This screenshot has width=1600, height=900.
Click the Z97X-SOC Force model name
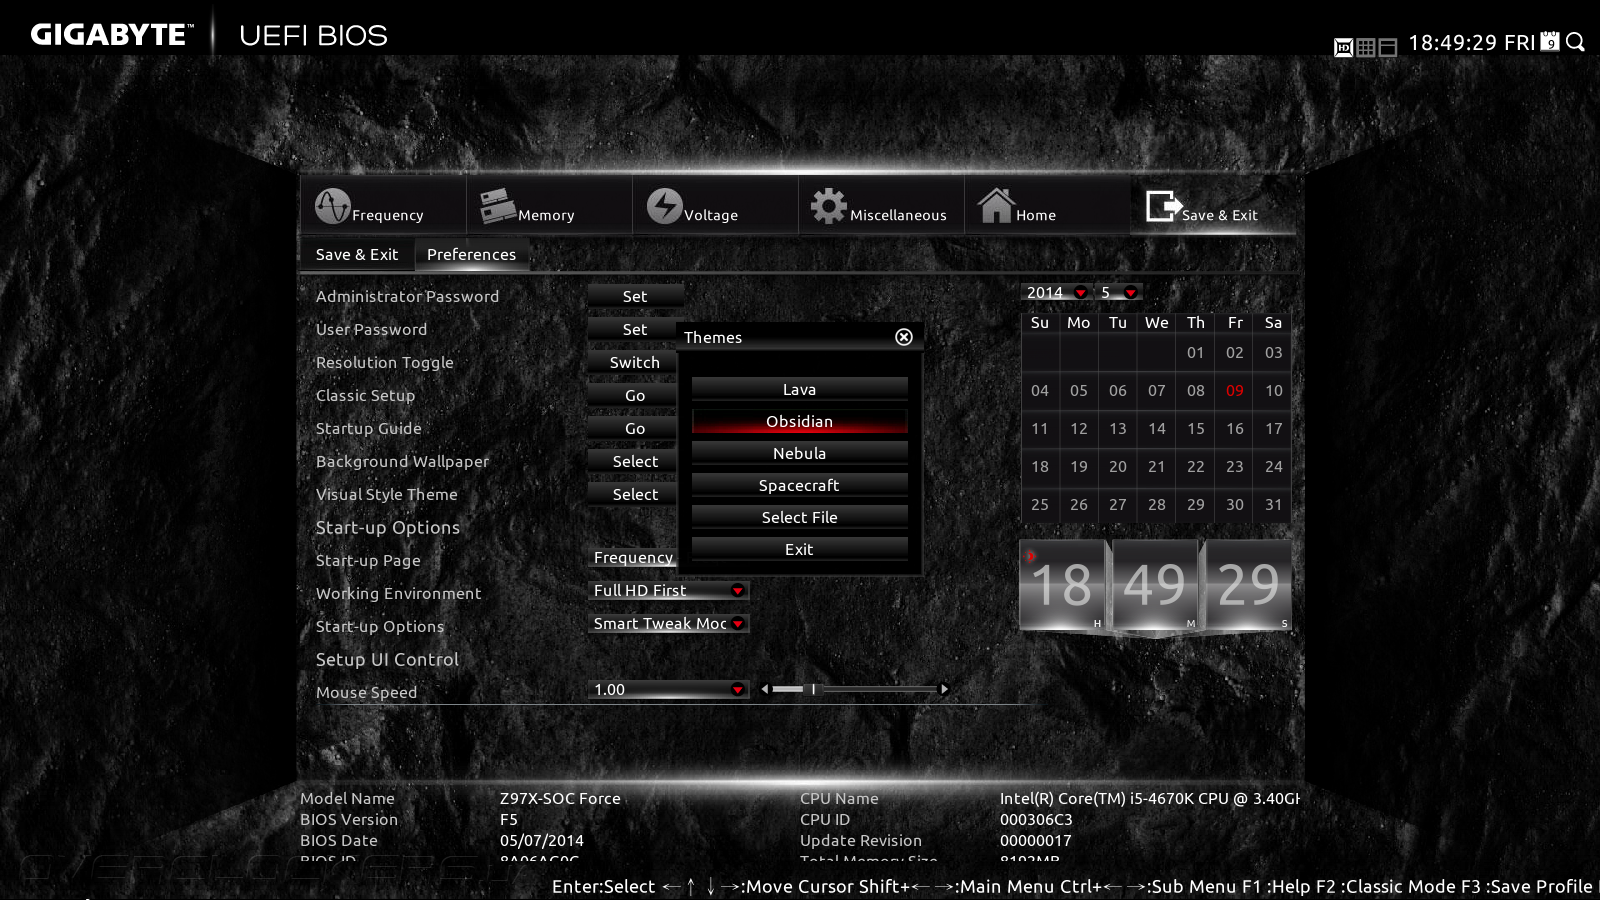click(x=560, y=798)
